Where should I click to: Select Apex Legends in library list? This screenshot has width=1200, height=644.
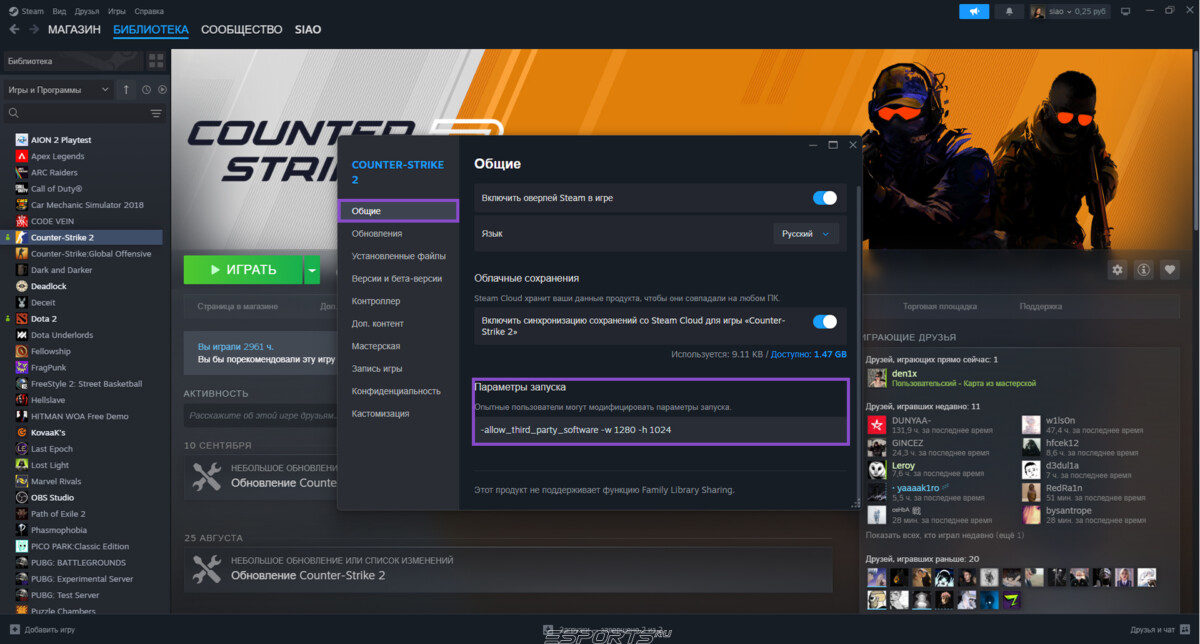pos(57,156)
